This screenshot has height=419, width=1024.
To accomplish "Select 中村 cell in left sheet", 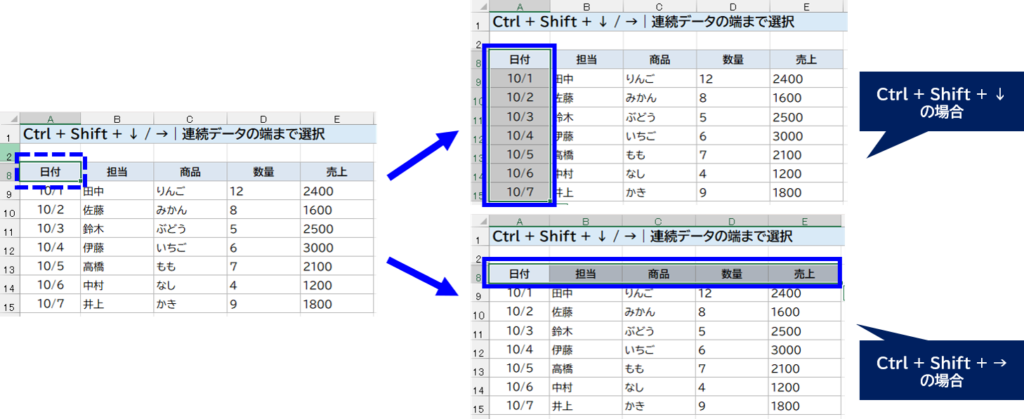I will coord(118,285).
